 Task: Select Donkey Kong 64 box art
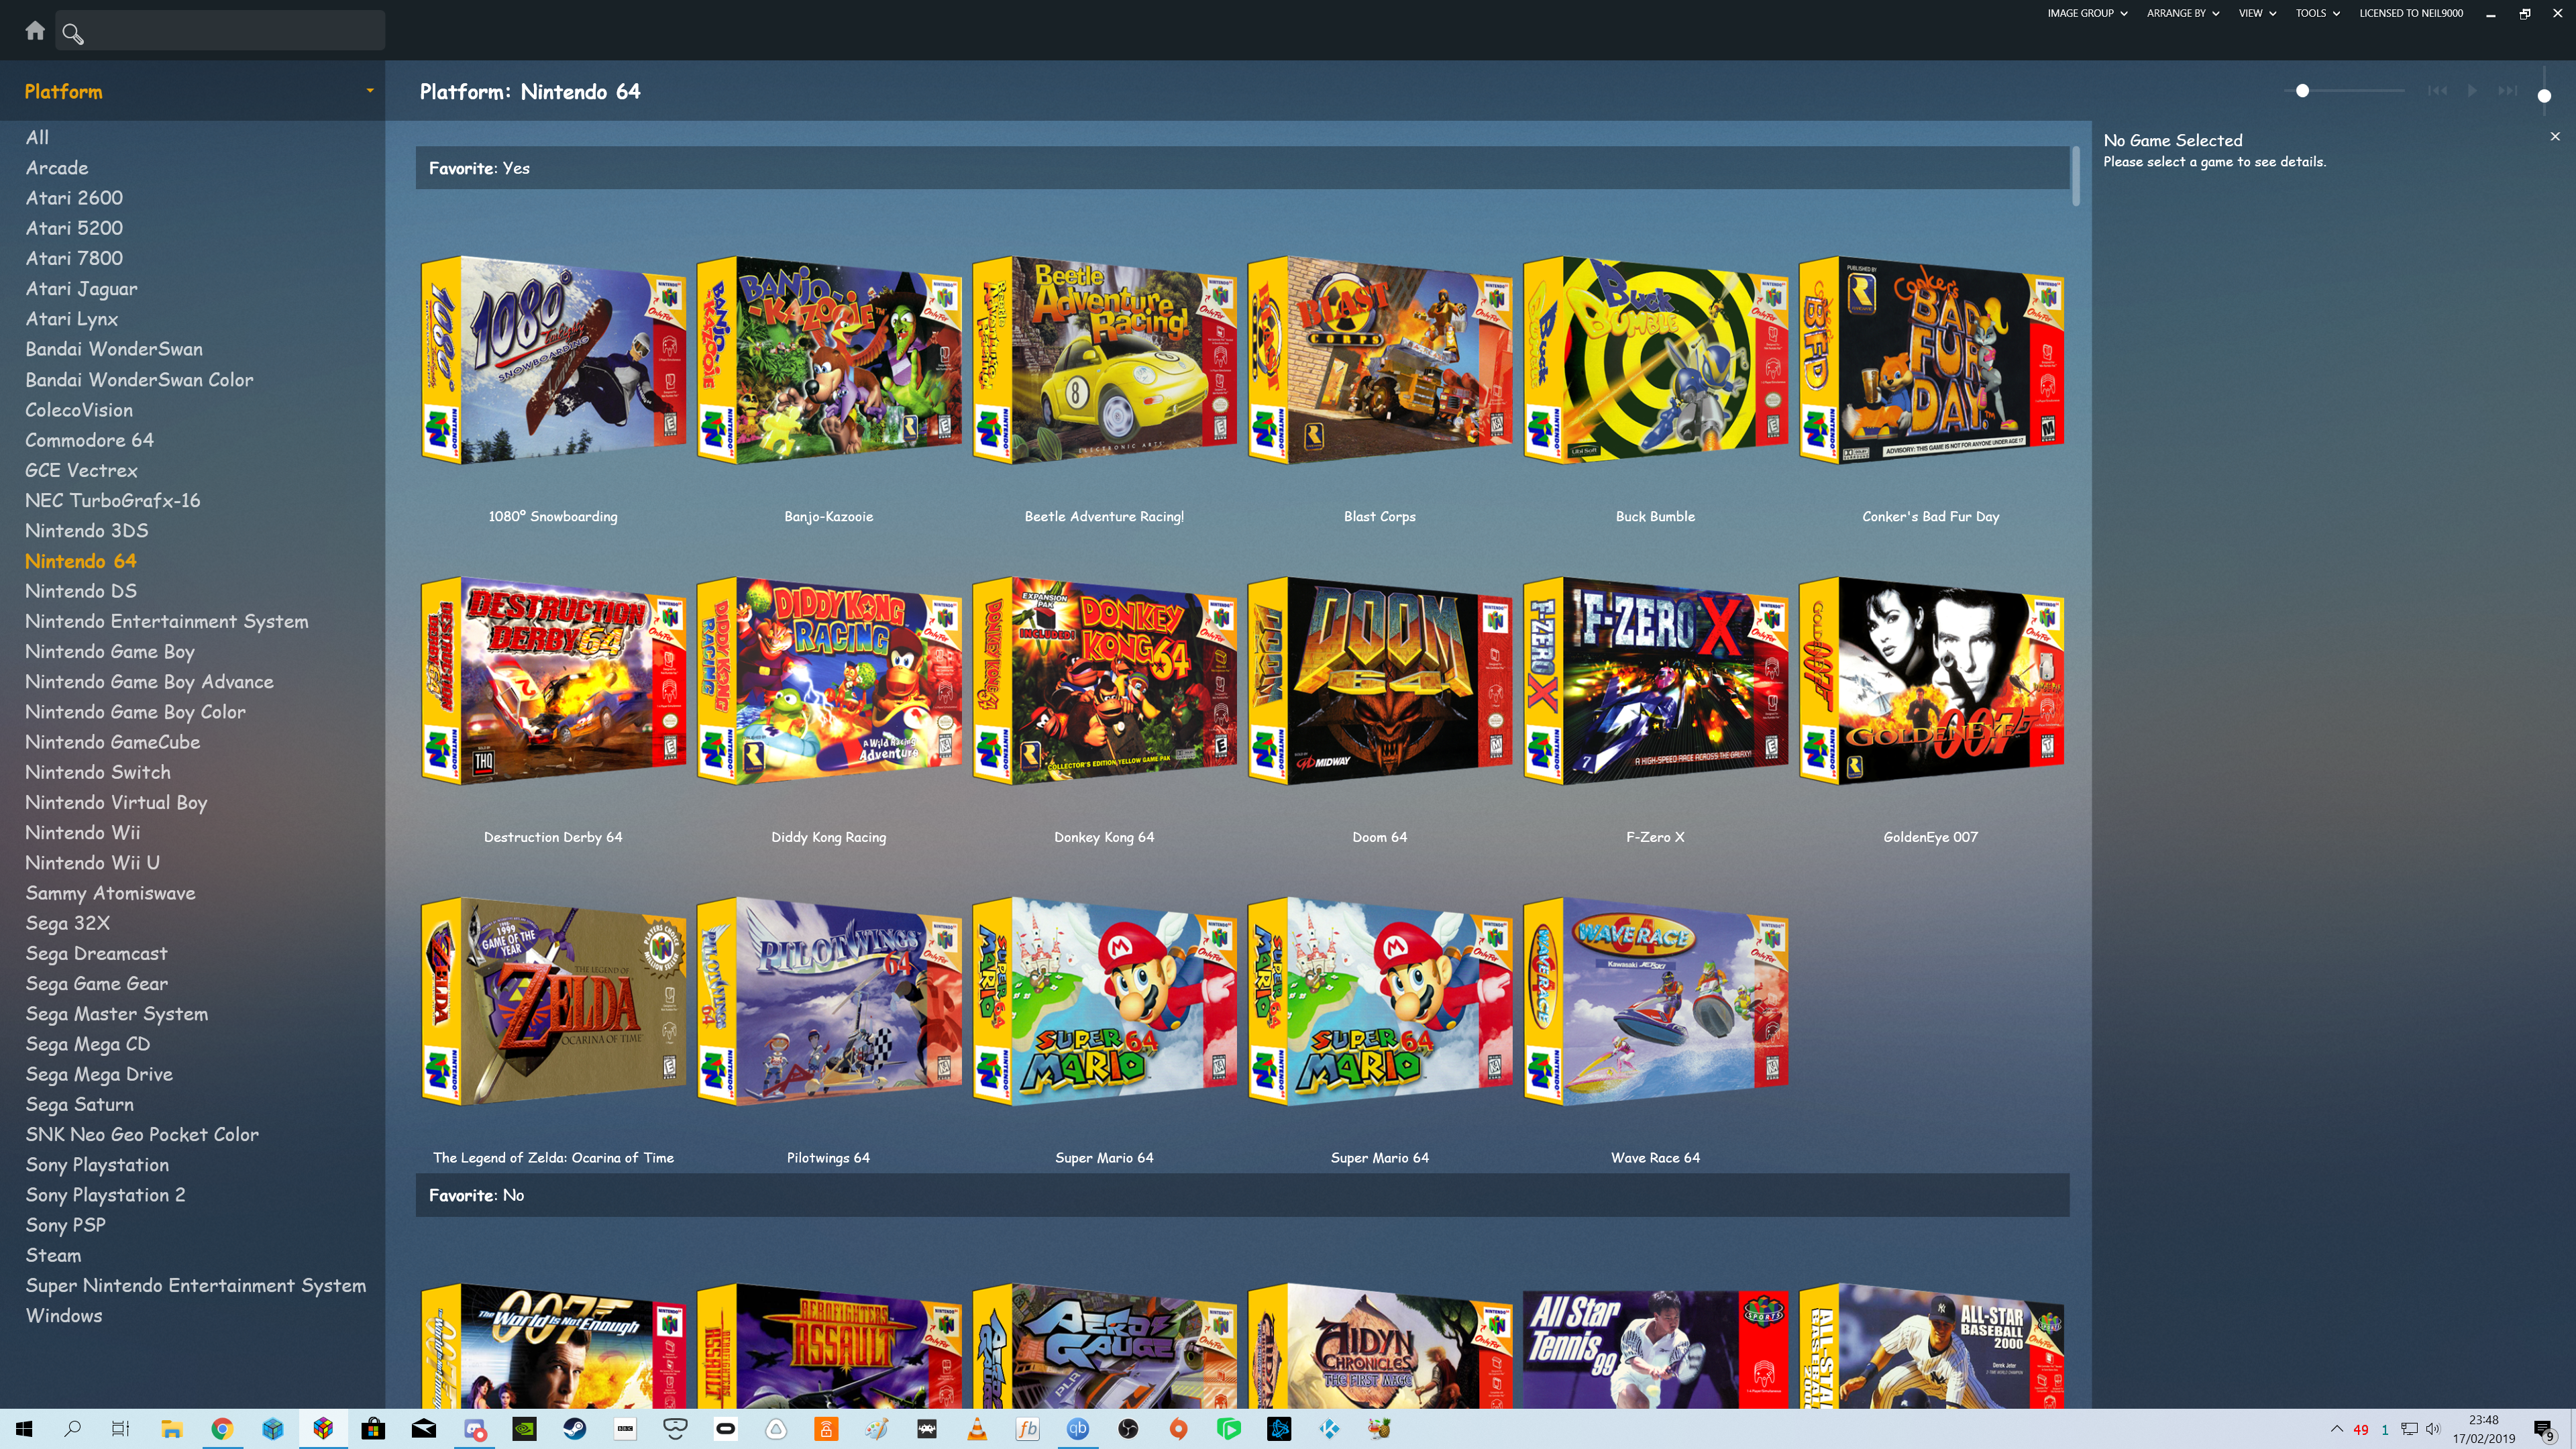coord(1104,681)
